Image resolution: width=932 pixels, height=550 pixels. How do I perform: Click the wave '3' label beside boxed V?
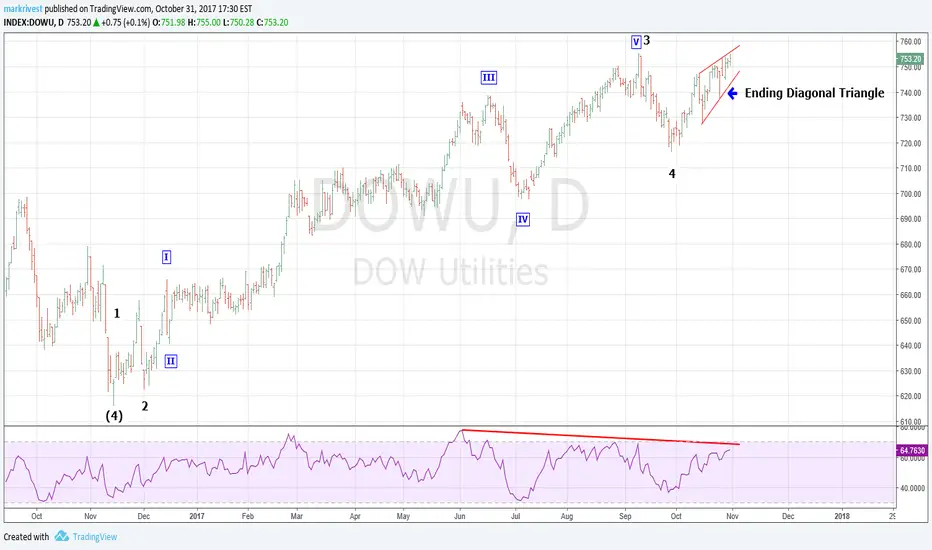tap(647, 40)
